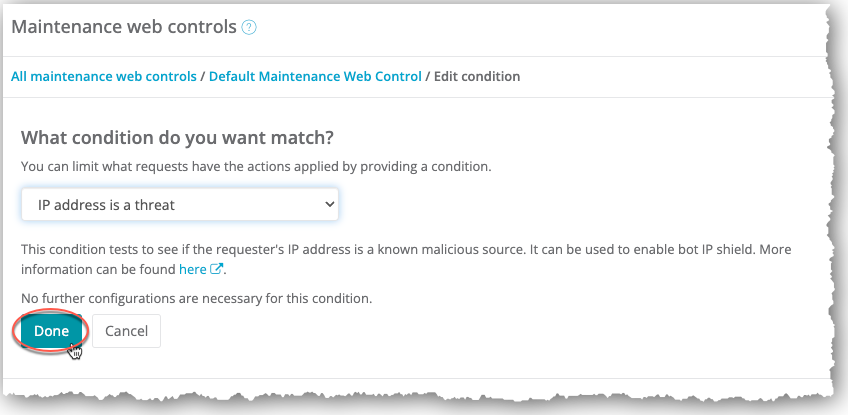
Task: Click the Edit condition breadcrumb text
Action: [x=477, y=76]
